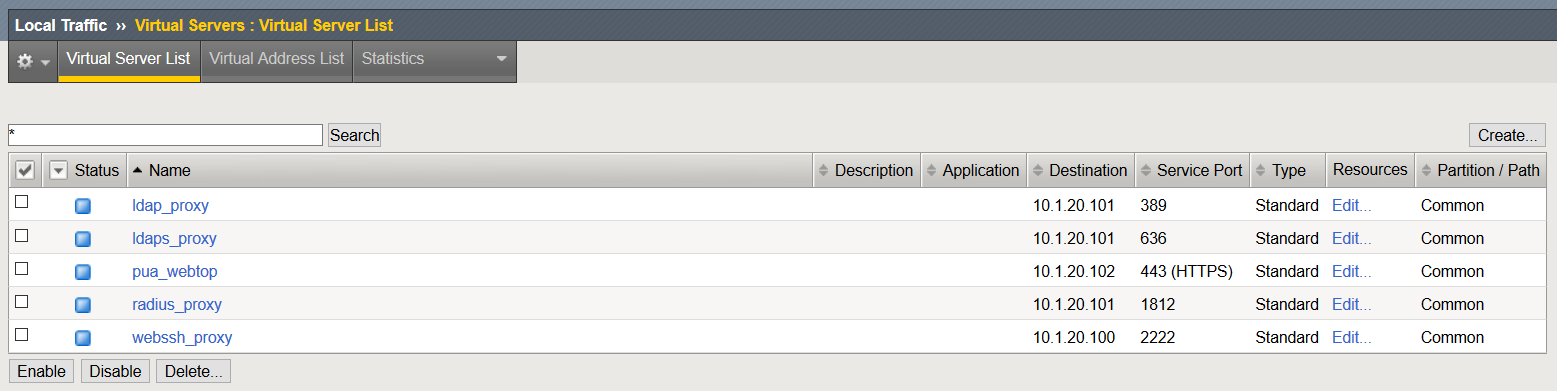Screen dimensions: 1557x391
Task: Click the Create... button
Action: point(1507,135)
